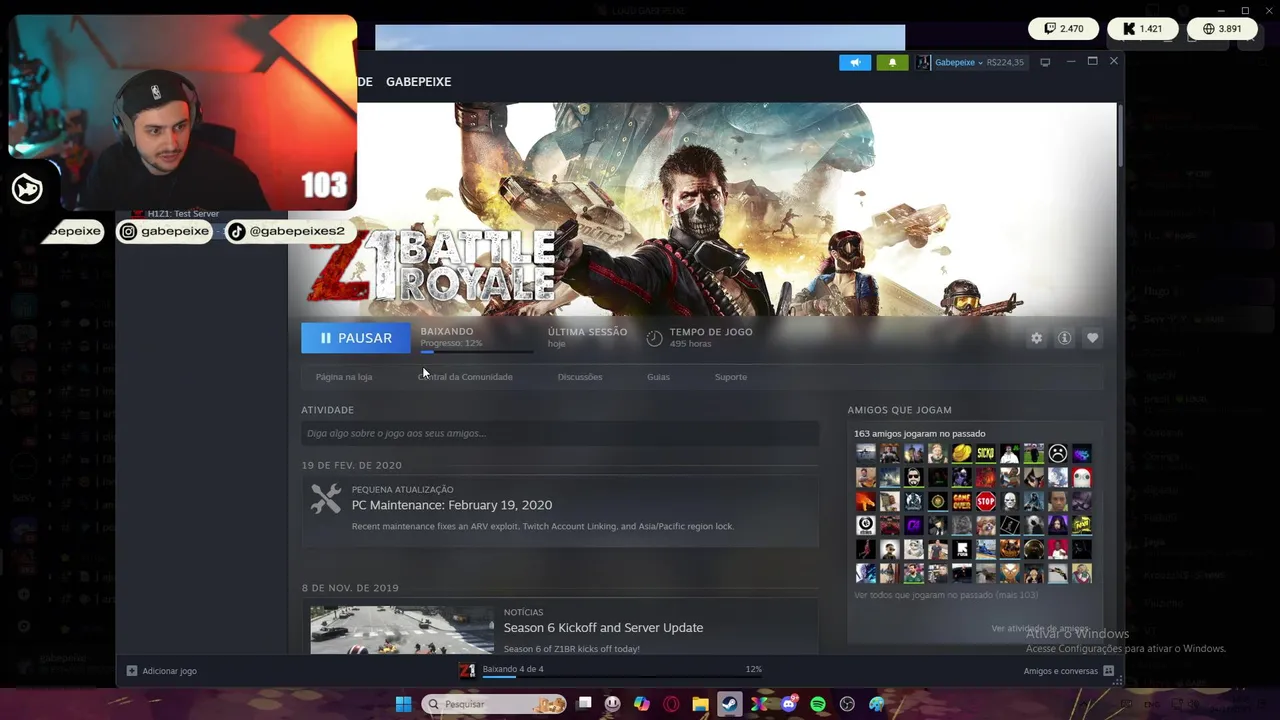Open Guias tab
The image size is (1280, 720).
click(x=658, y=377)
